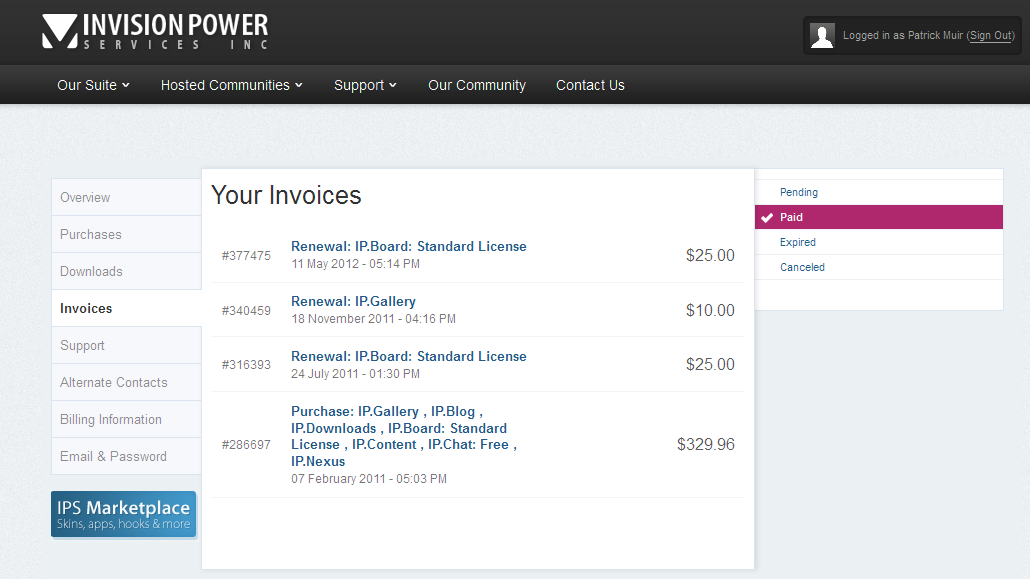
Task: Filter invoices by Canceled status
Action: click(x=878, y=267)
